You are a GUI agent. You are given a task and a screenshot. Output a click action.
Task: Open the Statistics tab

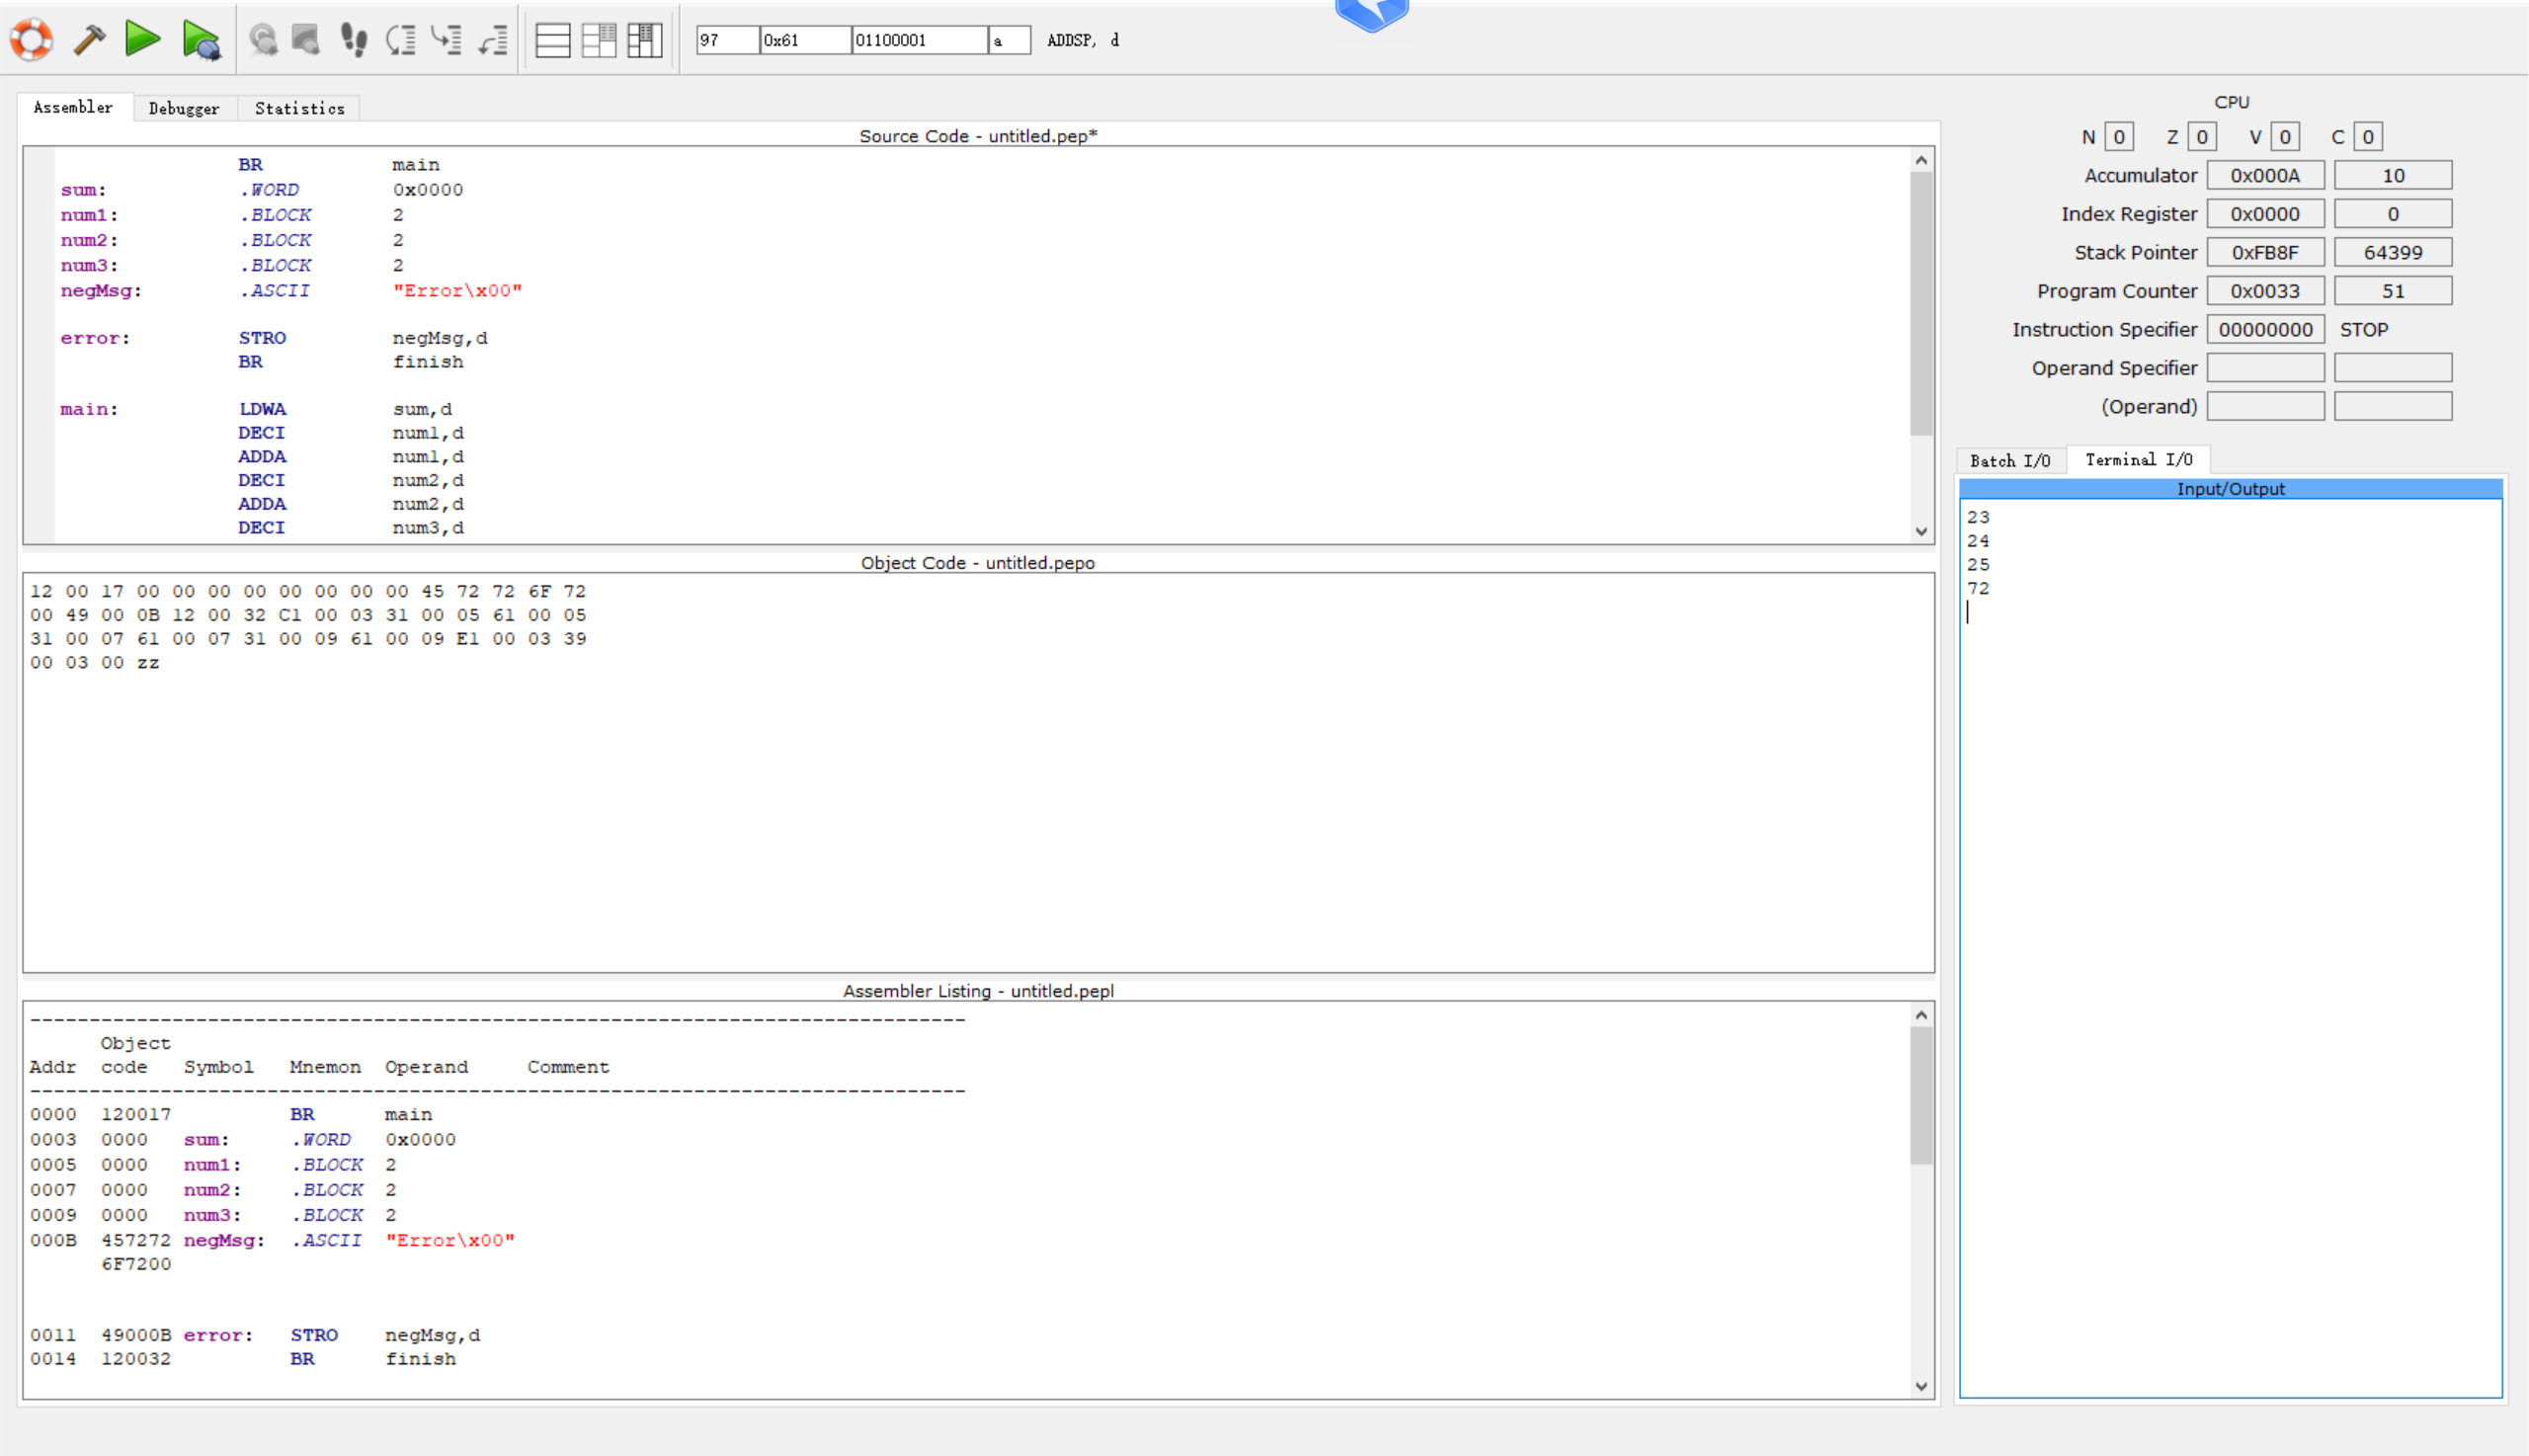tap(299, 108)
